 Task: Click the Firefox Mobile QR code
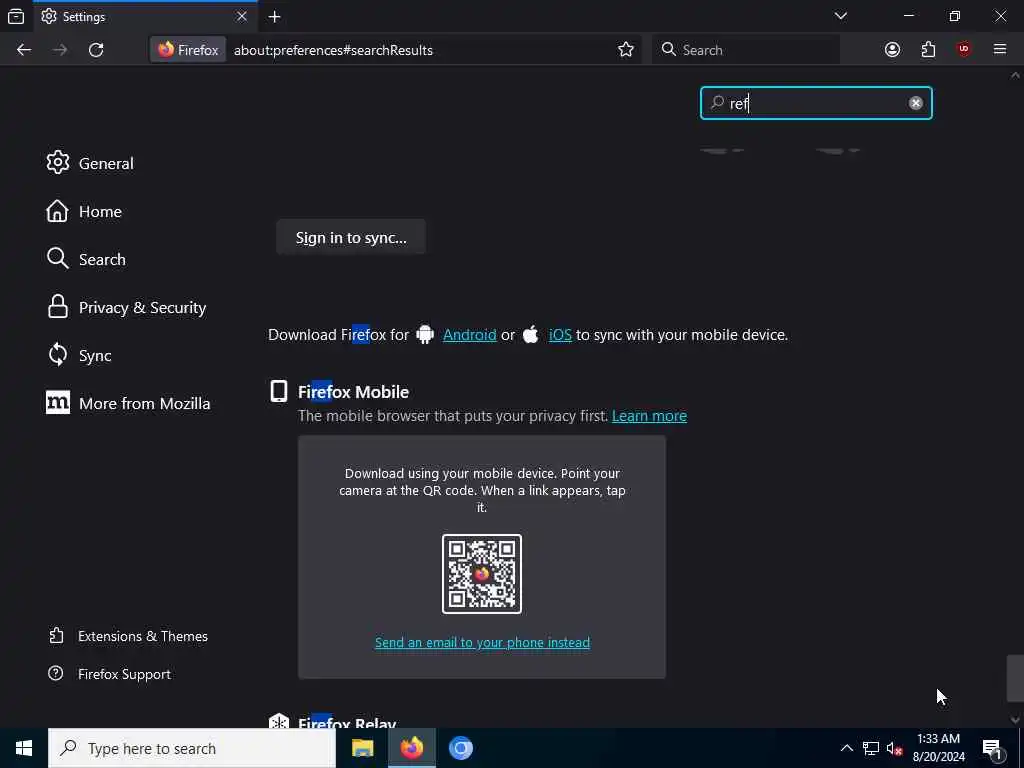coord(482,574)
